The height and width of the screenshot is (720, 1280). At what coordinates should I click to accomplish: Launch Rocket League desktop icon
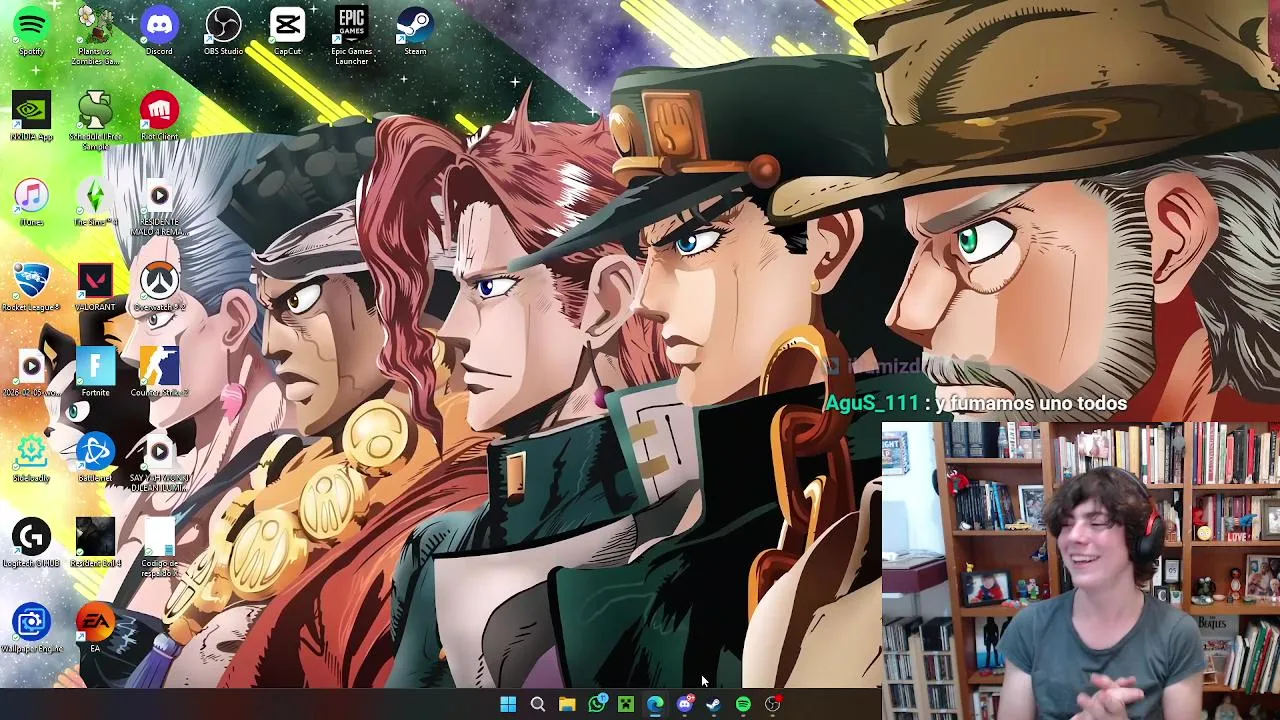tap(31, 287)
